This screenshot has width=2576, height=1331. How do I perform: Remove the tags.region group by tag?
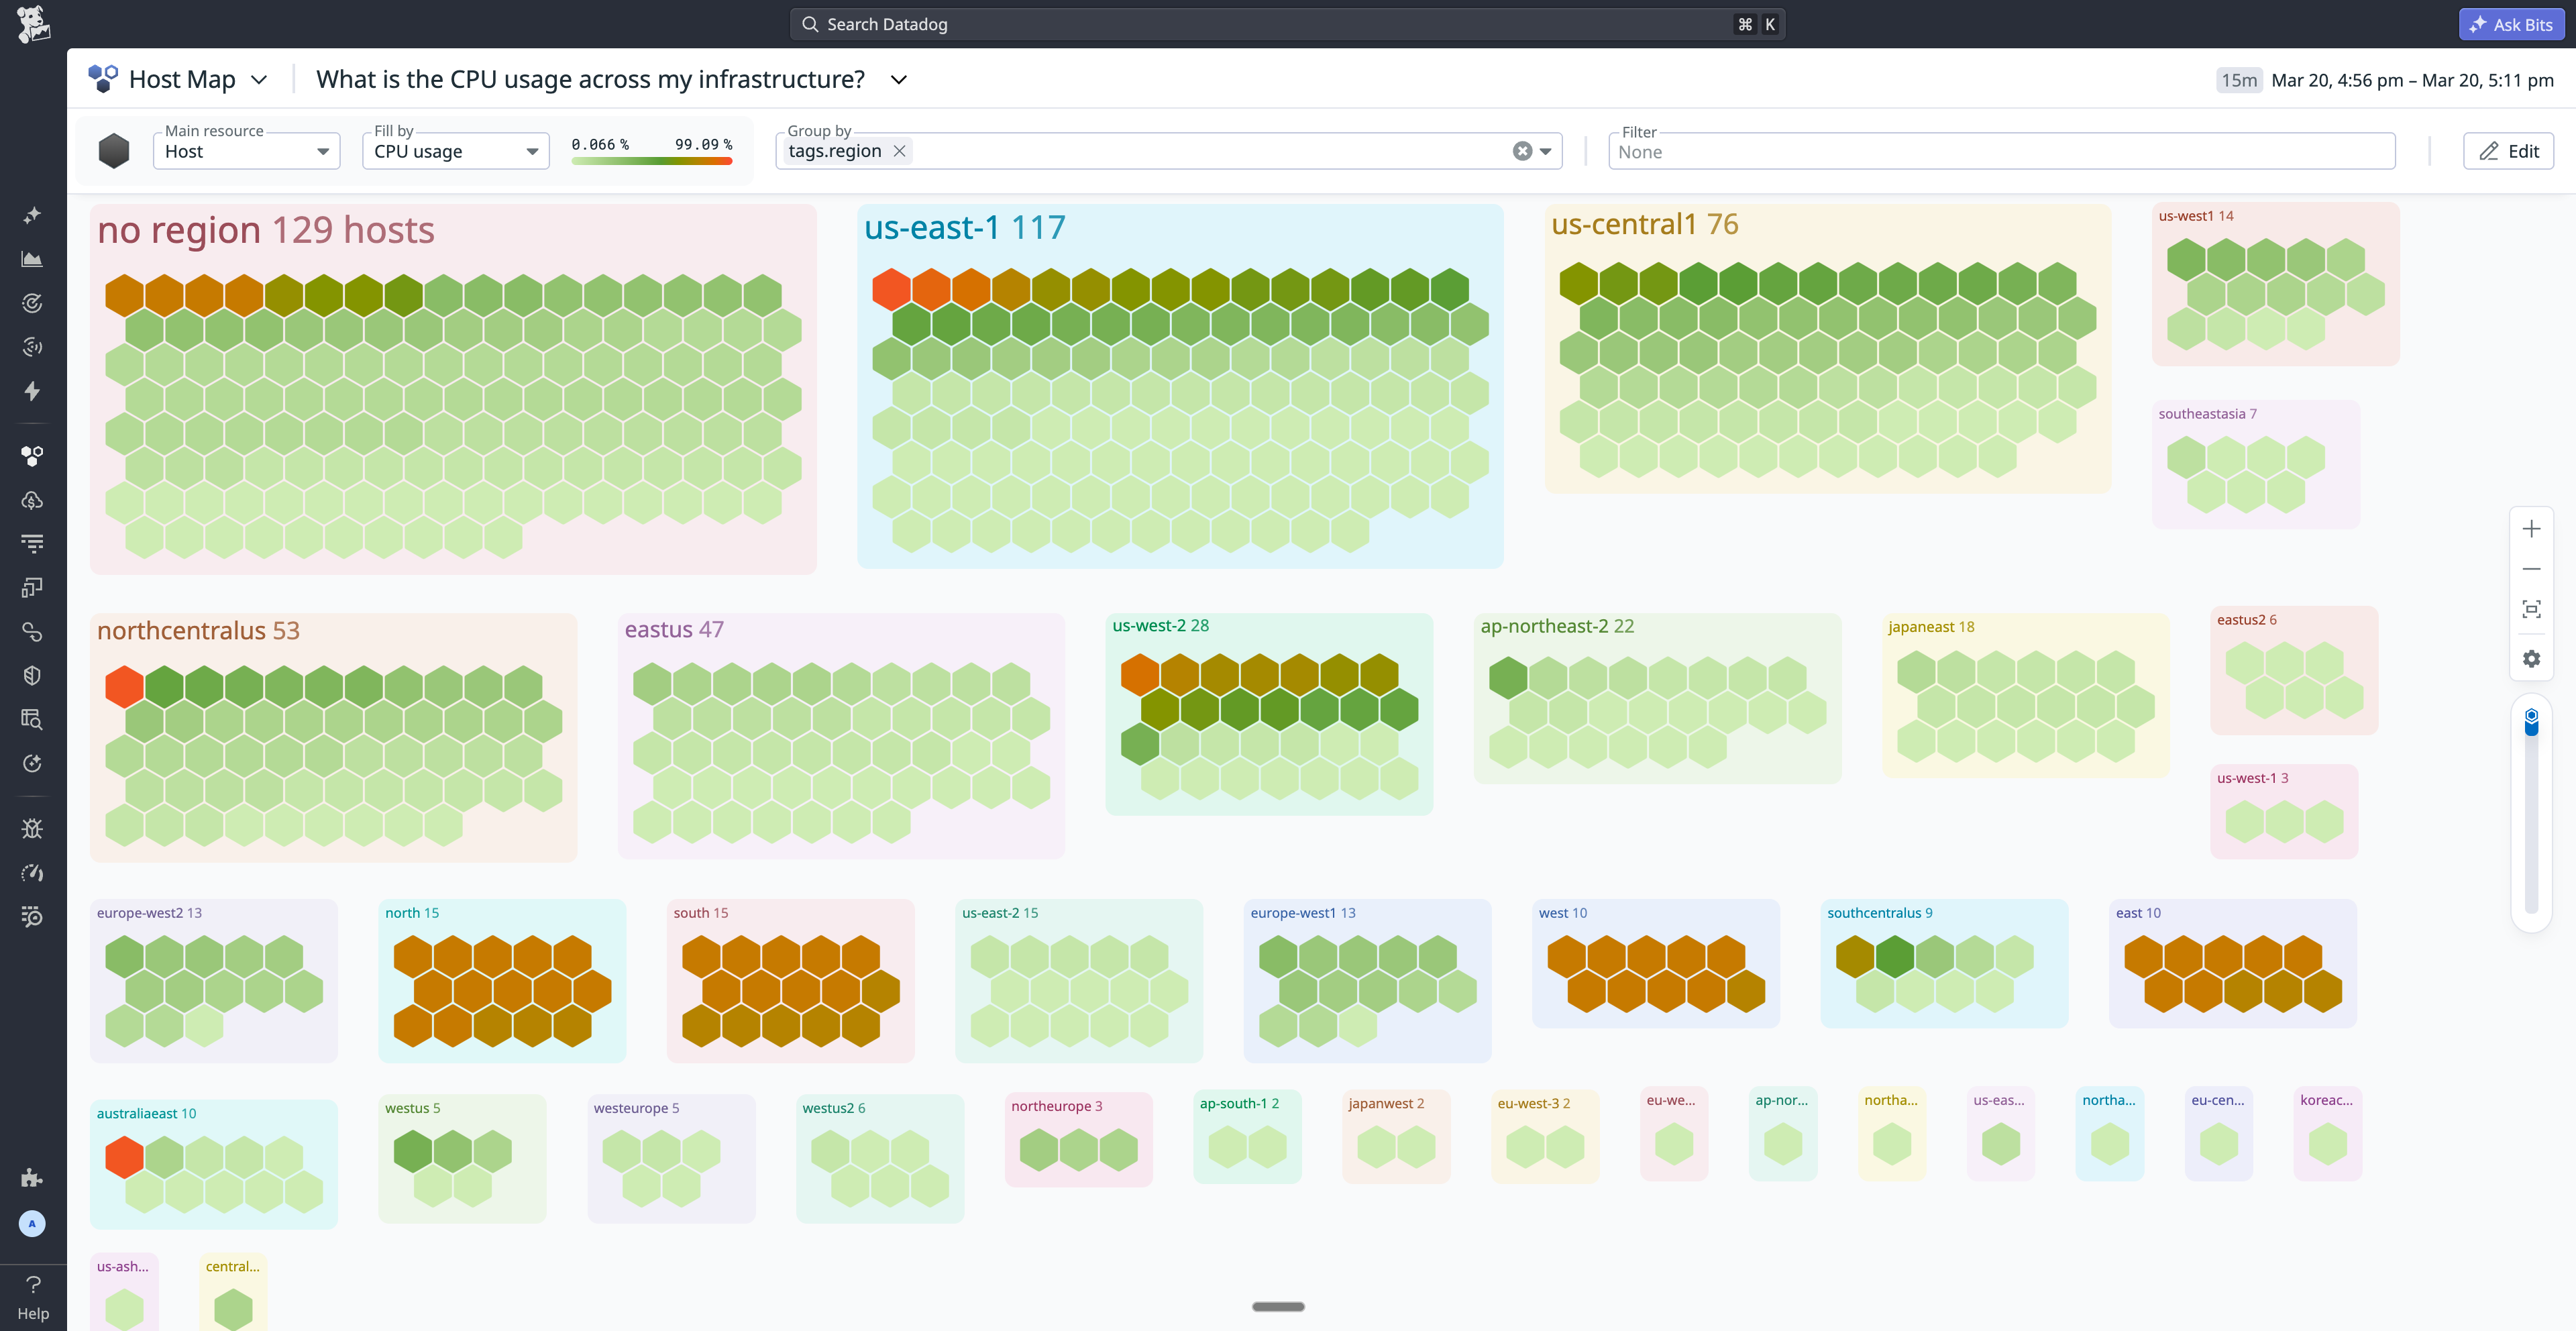pos(899,151)
